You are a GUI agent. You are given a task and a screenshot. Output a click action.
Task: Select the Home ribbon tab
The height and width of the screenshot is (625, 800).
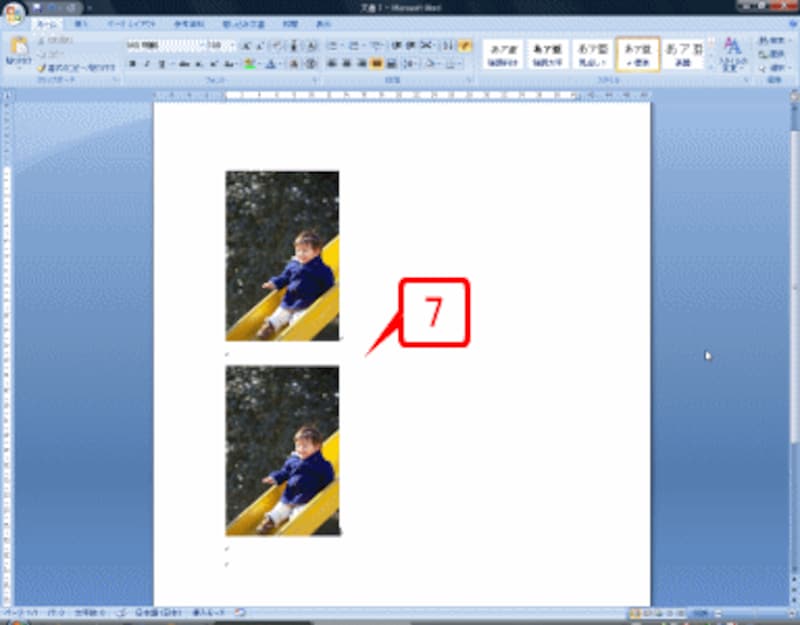47,24
